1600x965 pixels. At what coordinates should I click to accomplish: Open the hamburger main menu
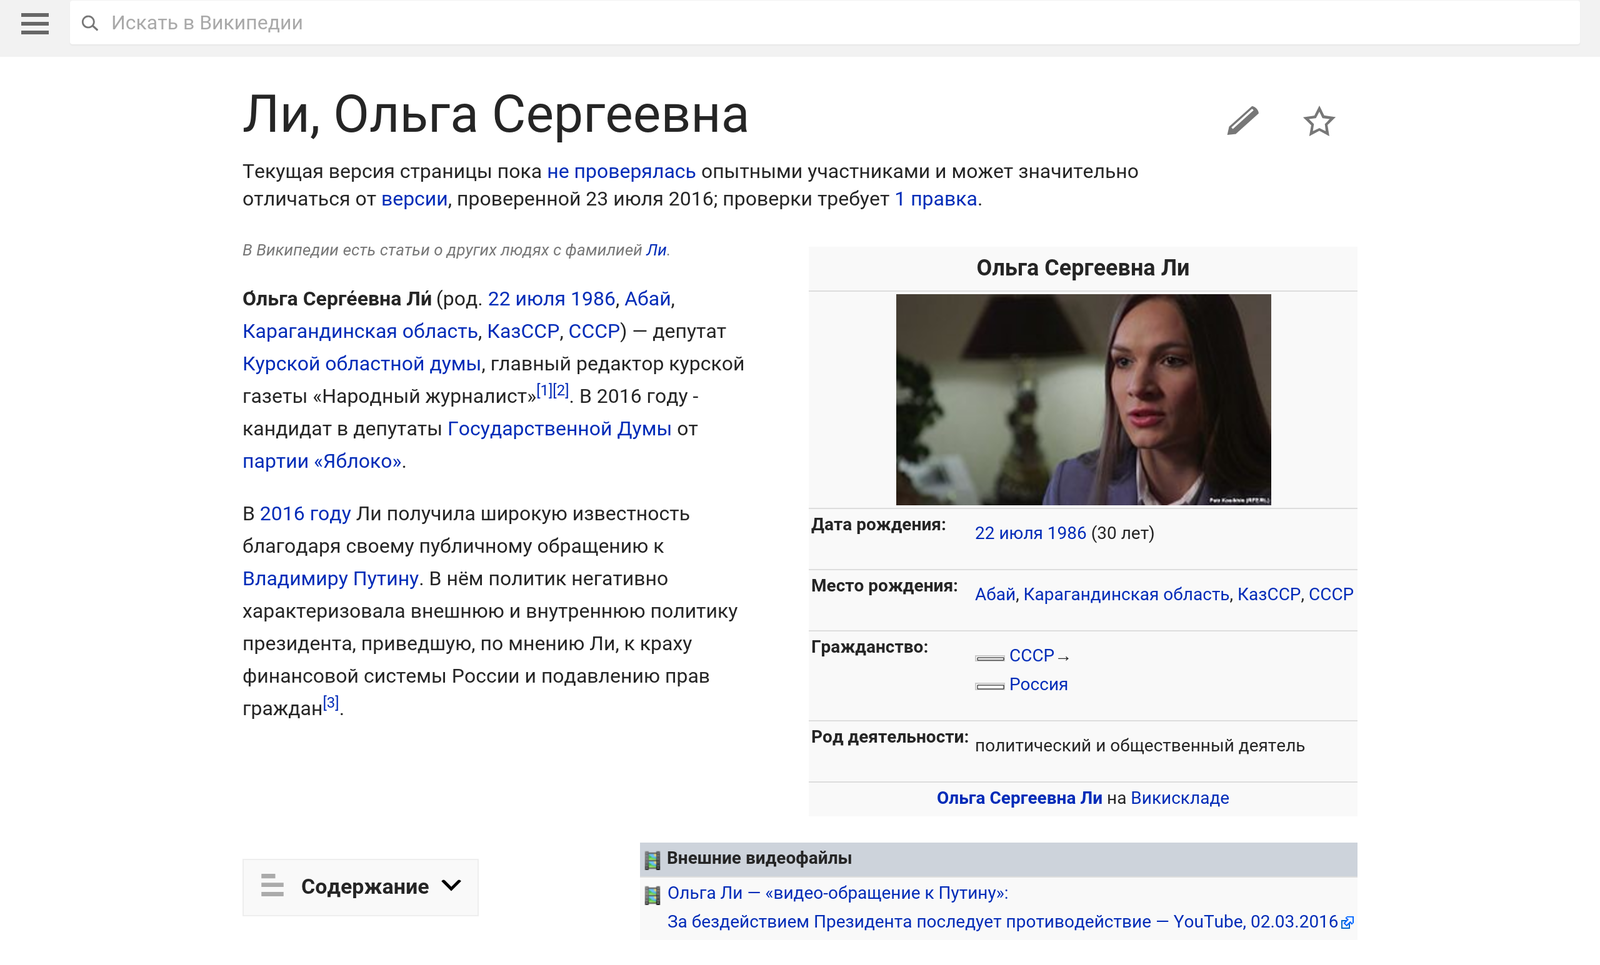(35, 23)
